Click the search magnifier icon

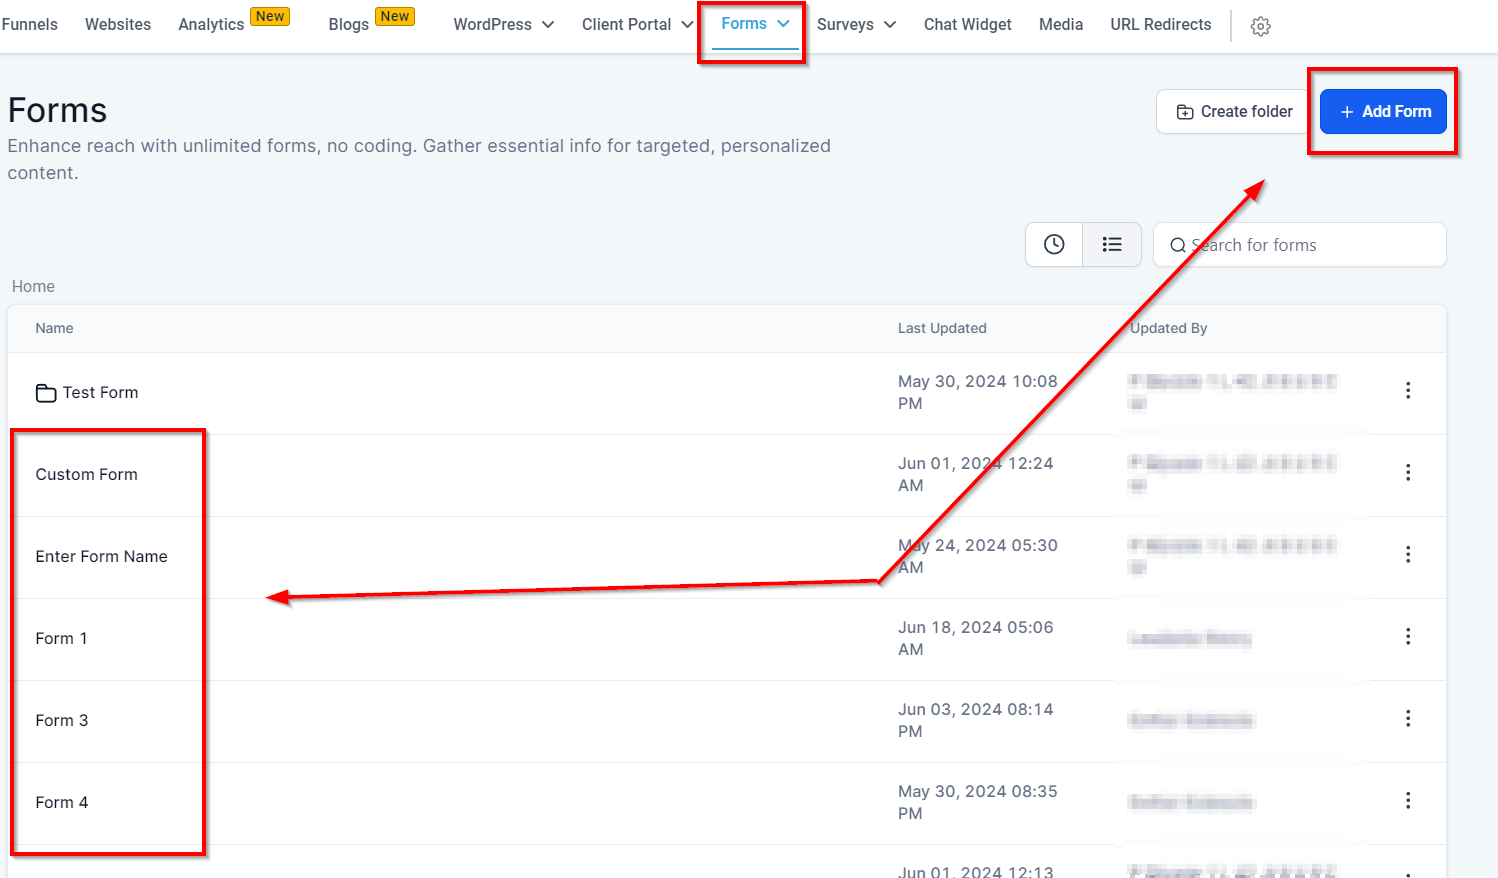(1178, 245)
